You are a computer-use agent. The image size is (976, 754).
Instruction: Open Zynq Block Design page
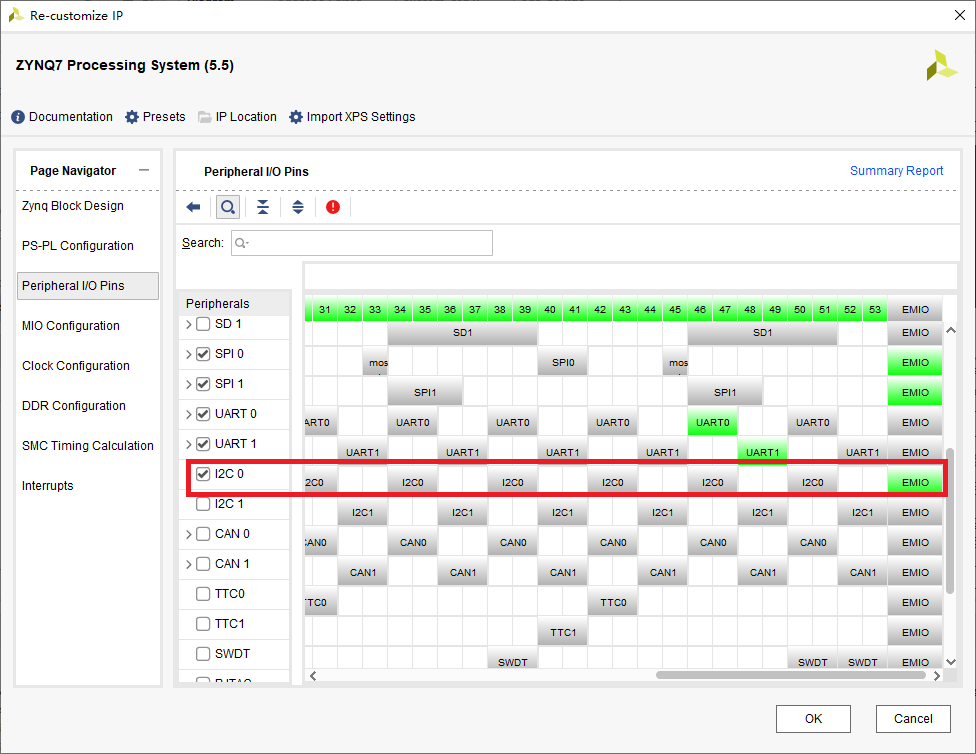pos(73,206)
